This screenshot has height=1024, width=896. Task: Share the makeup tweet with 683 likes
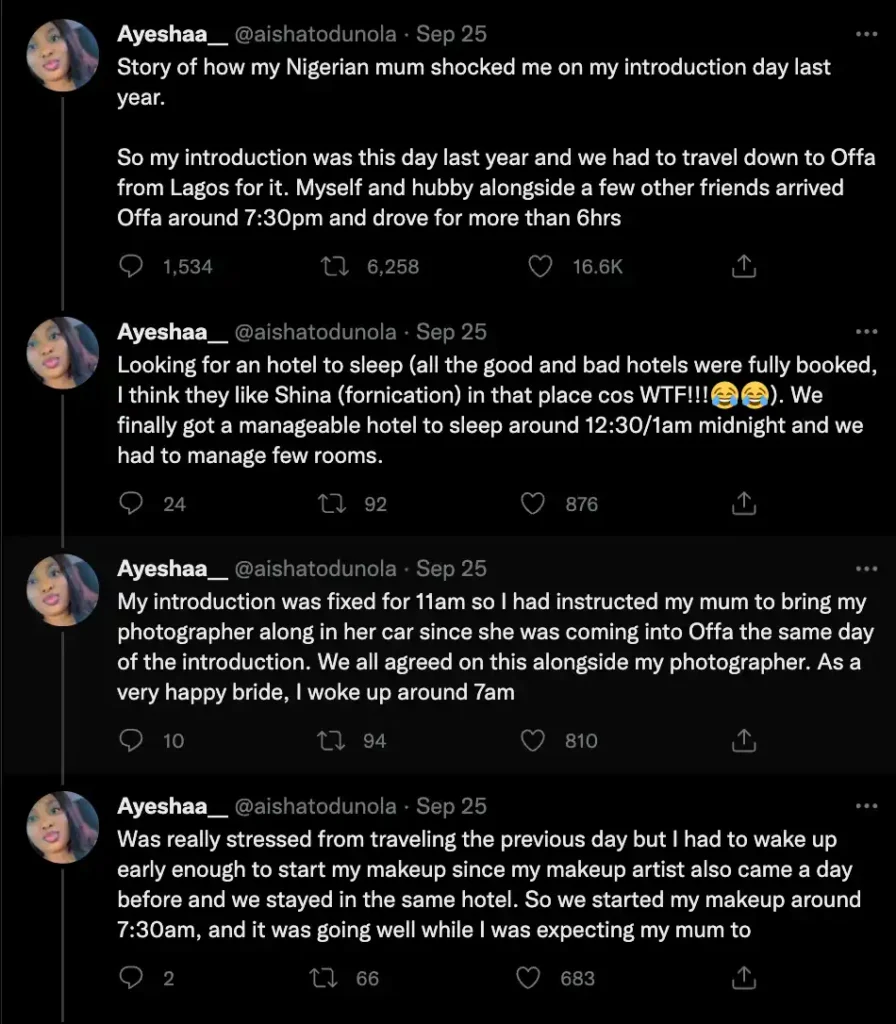click(x=743, y=978)
